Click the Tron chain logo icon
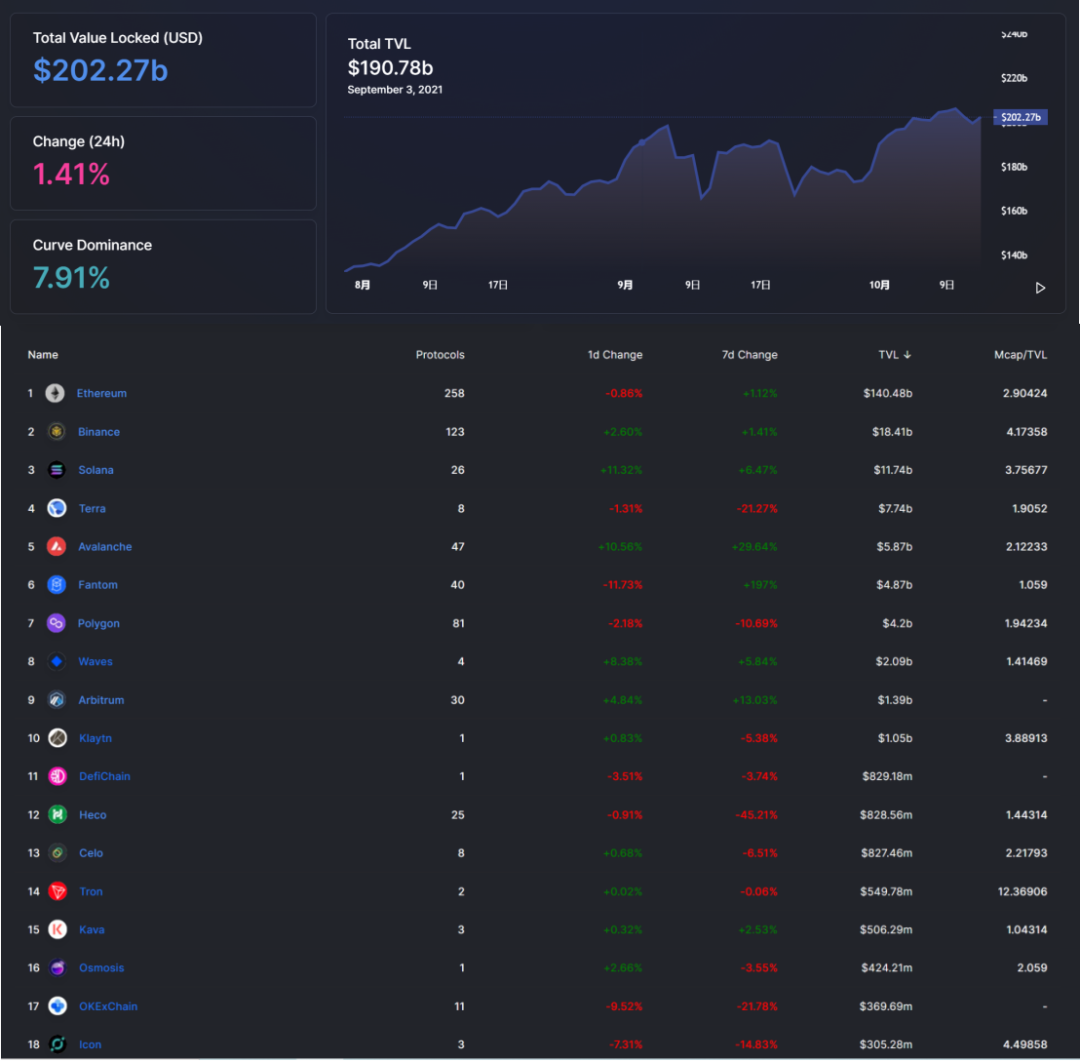The width and height of the screenshot is (1080, 1061). tap(58, 892)
